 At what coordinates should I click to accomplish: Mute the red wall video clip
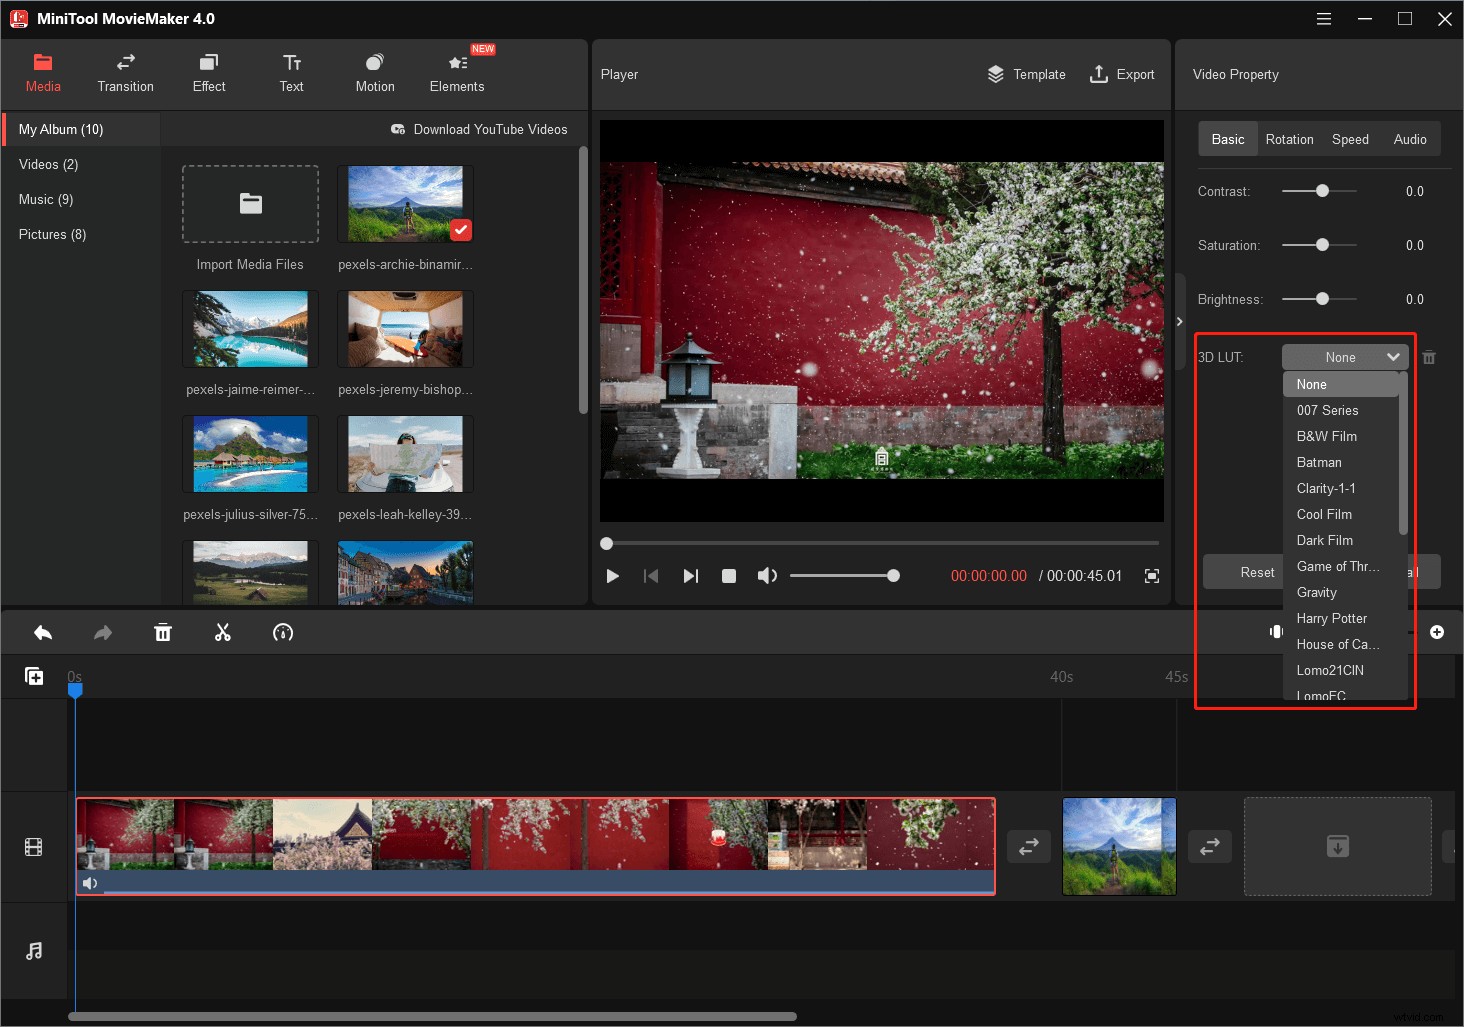pos(91,883)
